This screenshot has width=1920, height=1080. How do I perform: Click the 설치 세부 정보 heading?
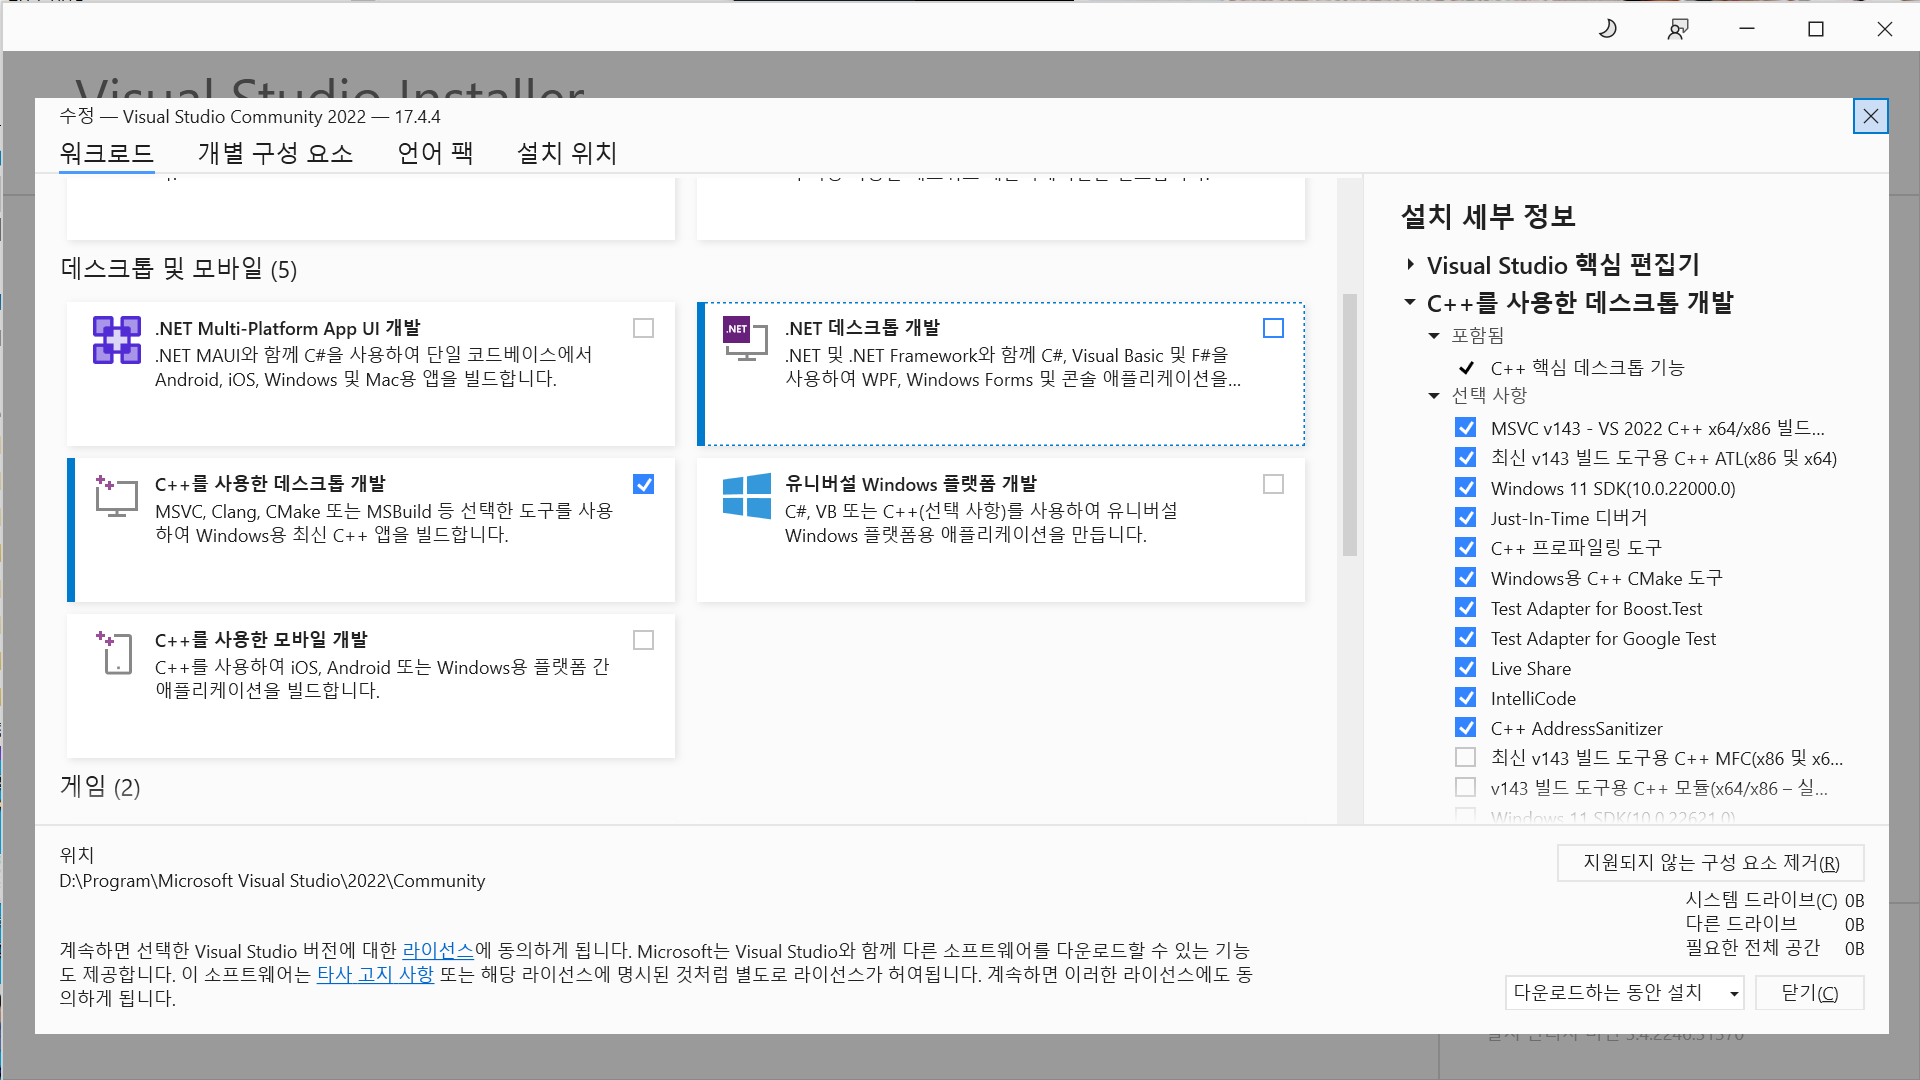tap(1488, 216)
